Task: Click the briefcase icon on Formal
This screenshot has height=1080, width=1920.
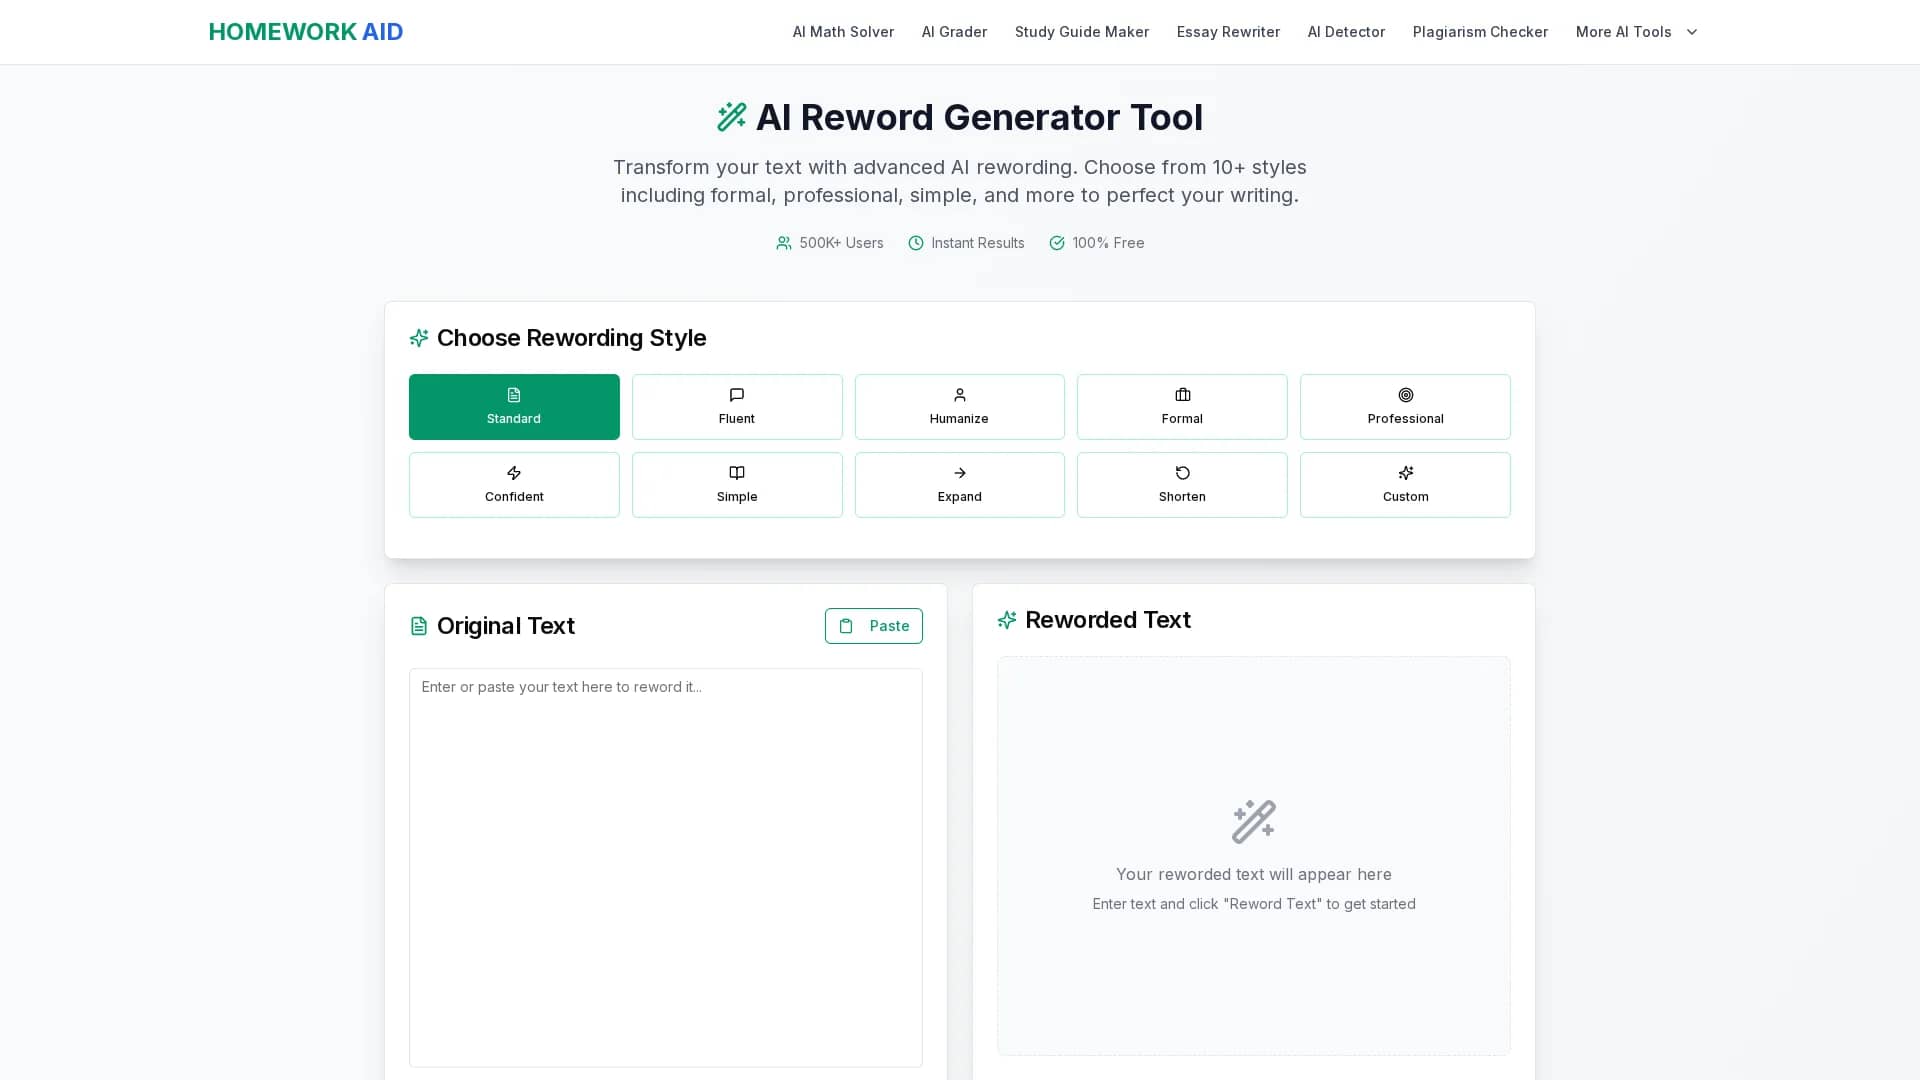Action: pos(1183,395)
